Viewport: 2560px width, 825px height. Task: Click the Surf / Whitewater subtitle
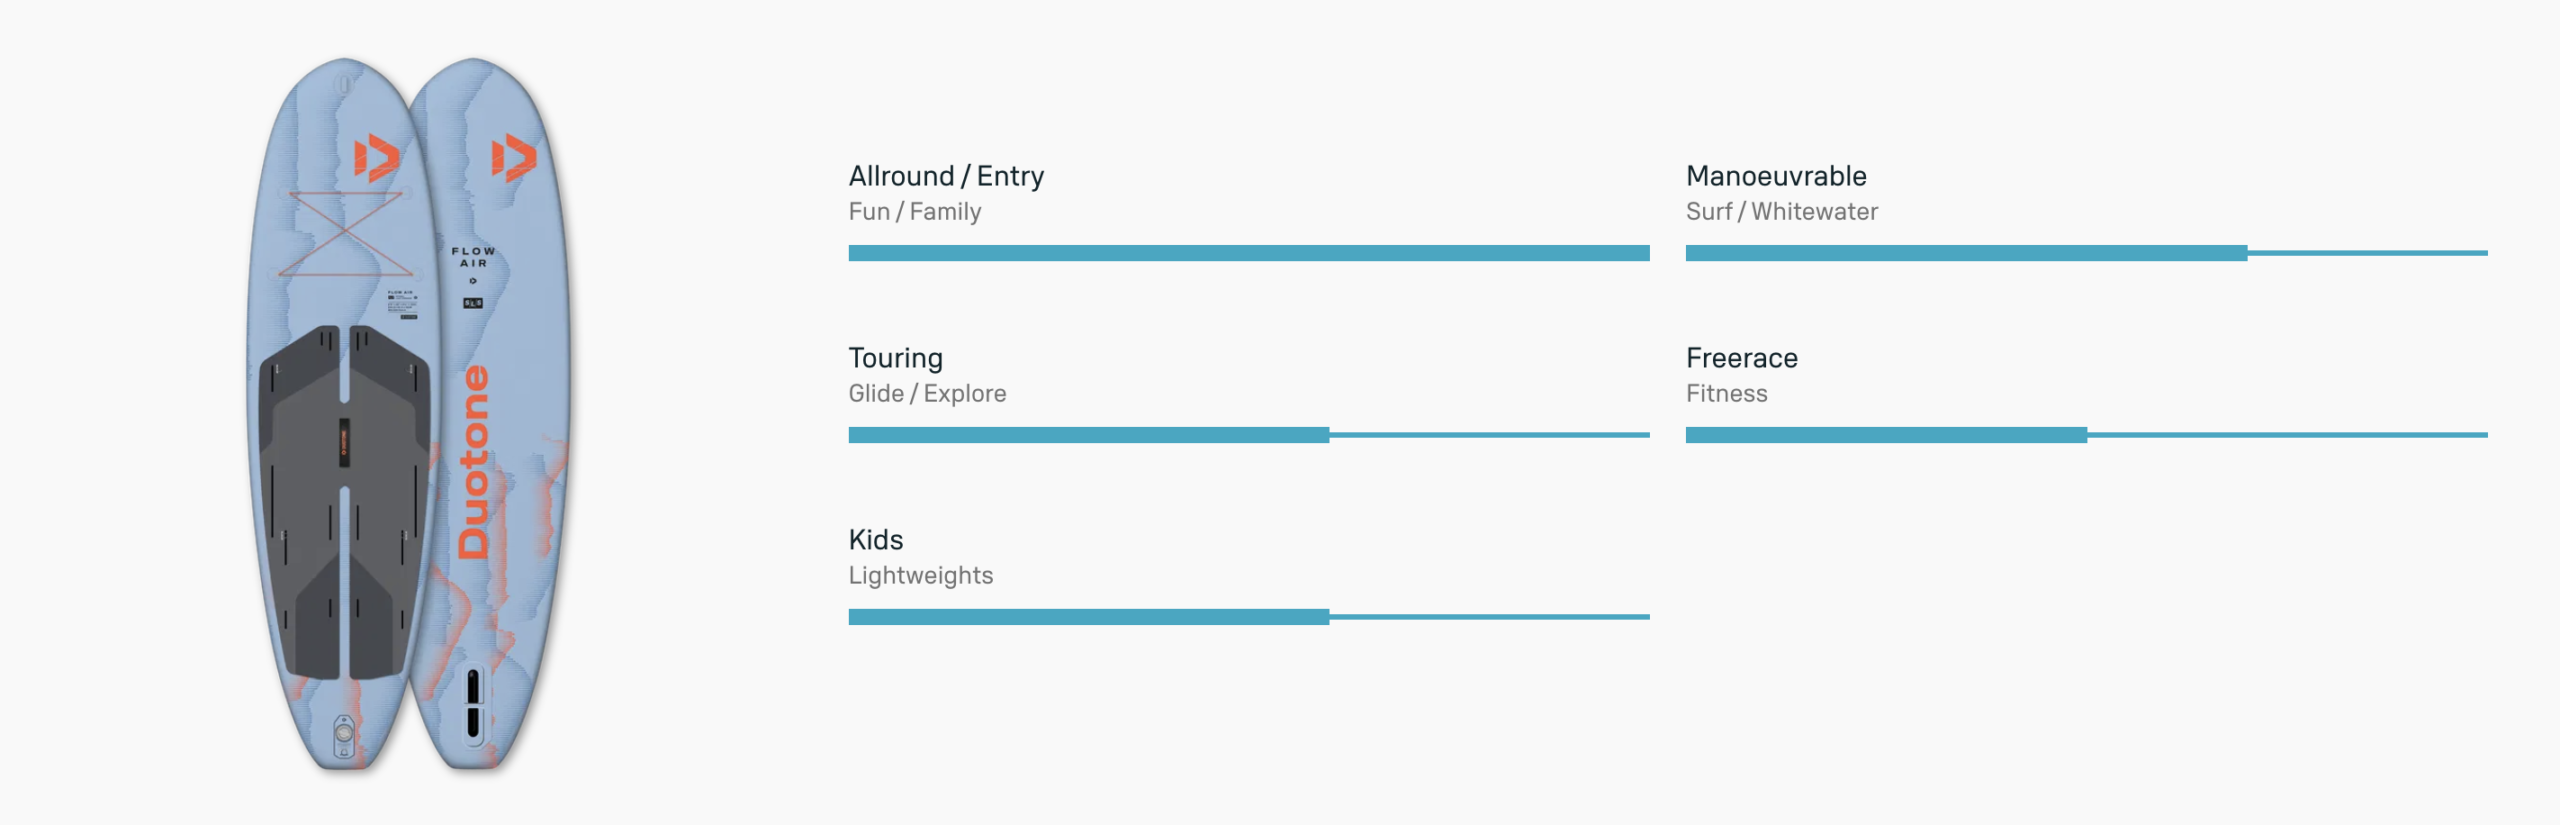click(x=1781, y=212)
